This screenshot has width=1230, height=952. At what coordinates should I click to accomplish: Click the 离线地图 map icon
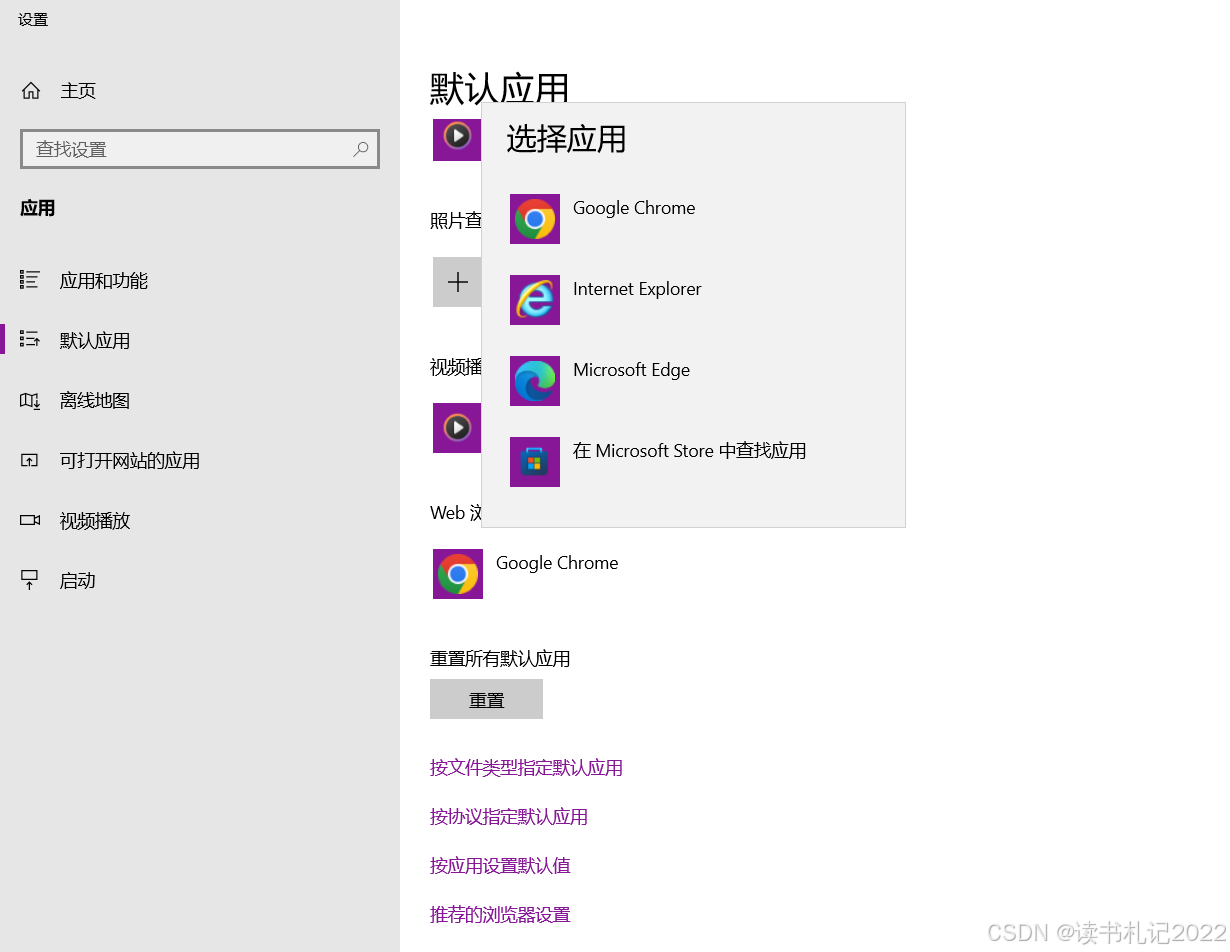coord(30,401)
